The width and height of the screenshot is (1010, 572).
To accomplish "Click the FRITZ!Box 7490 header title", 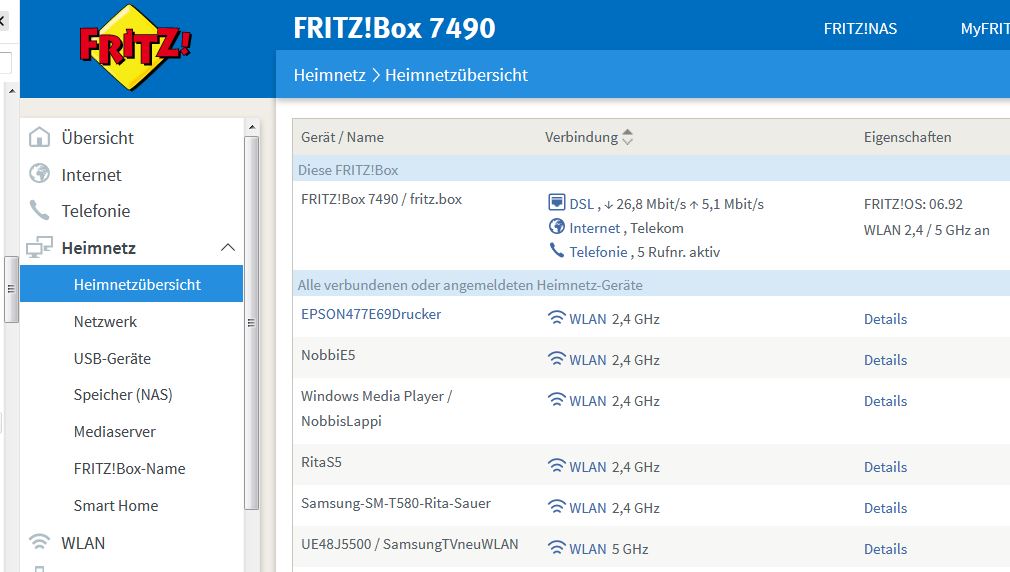I will point(394,28).
